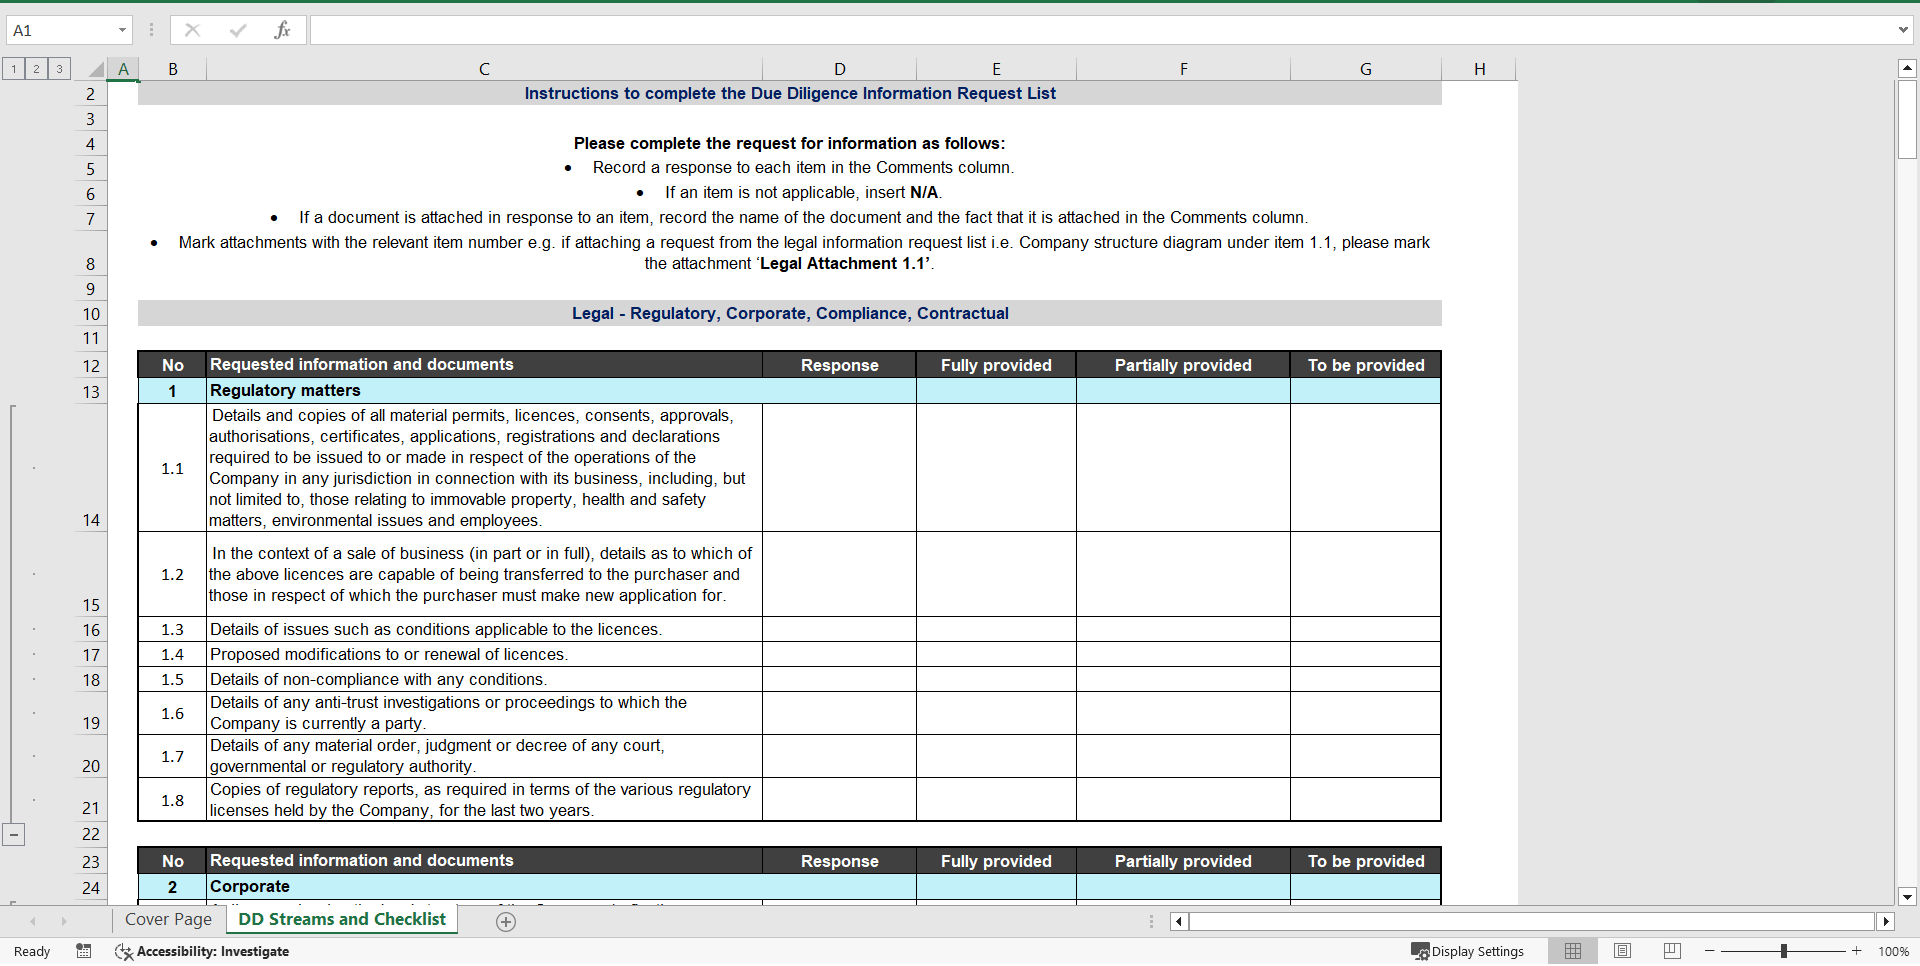Collapse the row group using the minus button

click(x=14, y=834)
